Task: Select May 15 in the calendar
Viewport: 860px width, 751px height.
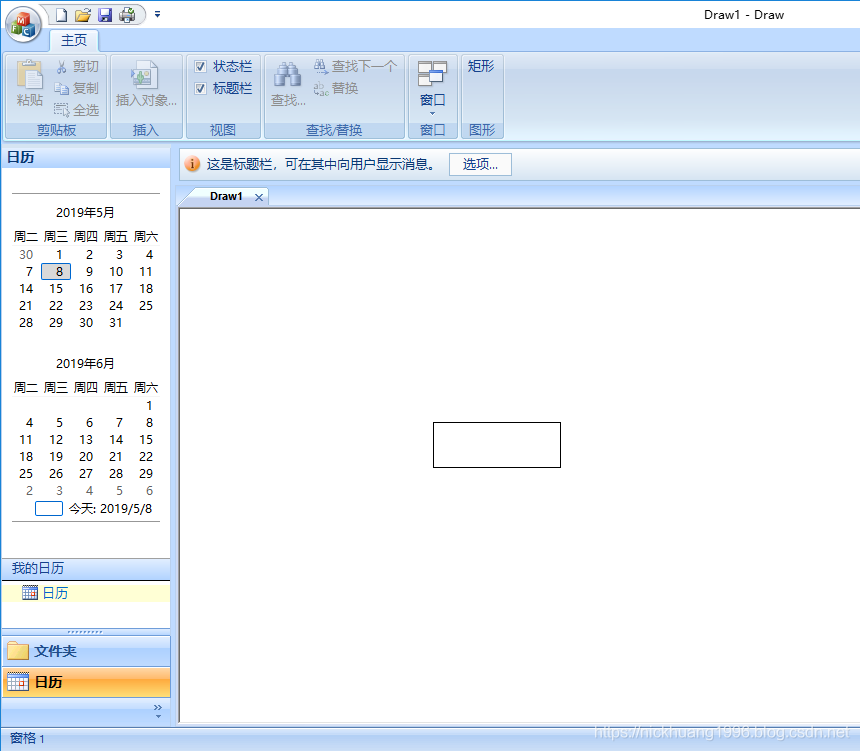Action: point(56,289)
